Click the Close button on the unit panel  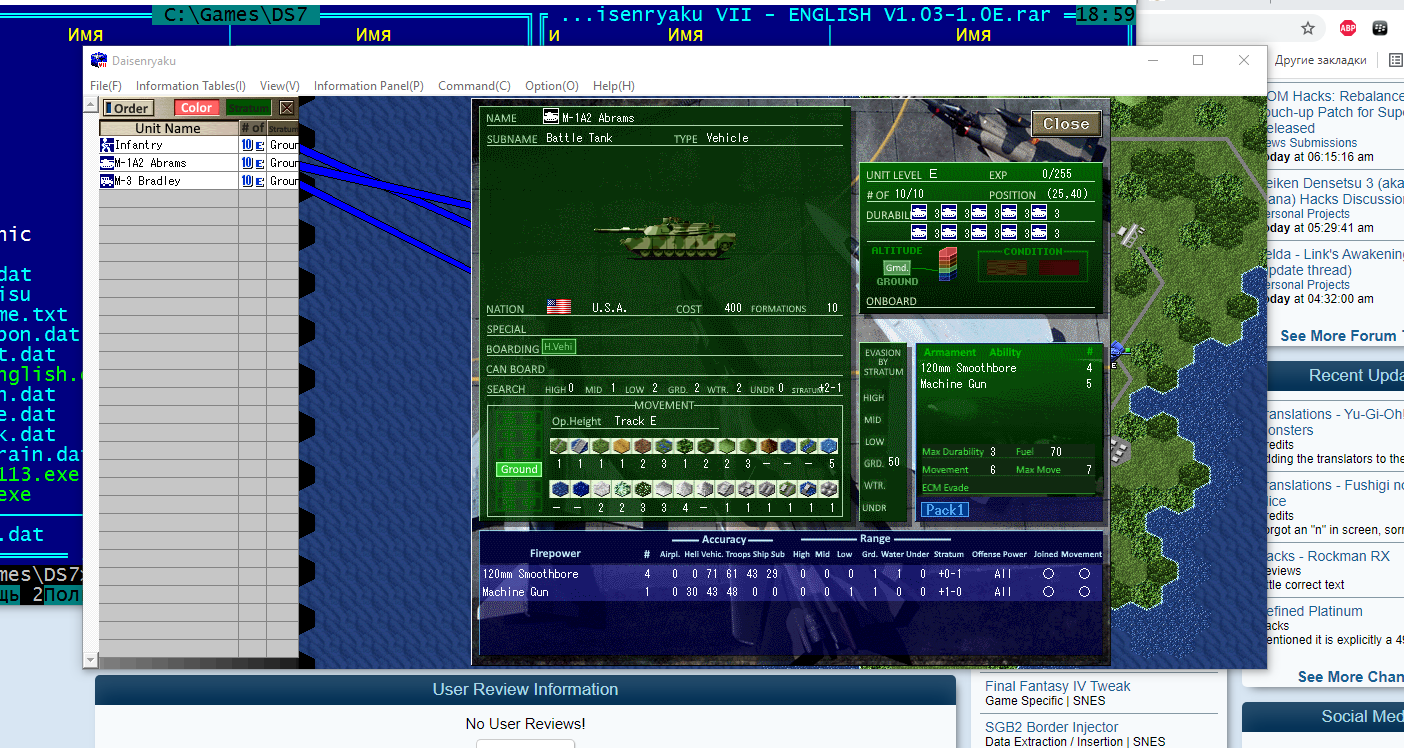[x=1066, y=124]
